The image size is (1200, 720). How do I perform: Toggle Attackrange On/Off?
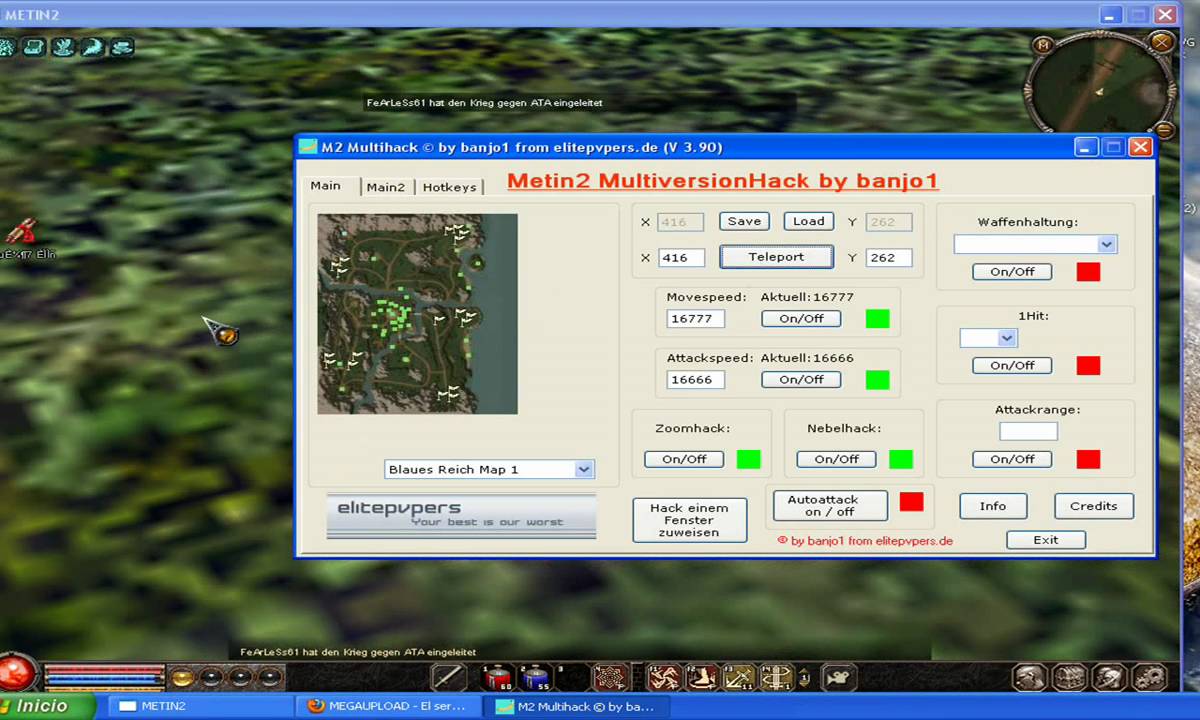tap(1012, 459)
